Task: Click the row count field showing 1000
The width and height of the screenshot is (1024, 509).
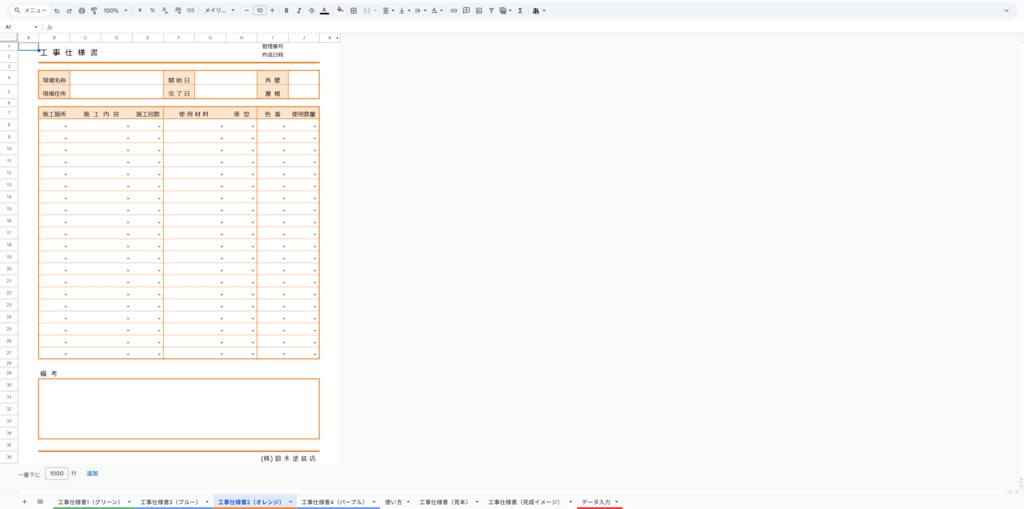Action: click(x=57, y=473)
